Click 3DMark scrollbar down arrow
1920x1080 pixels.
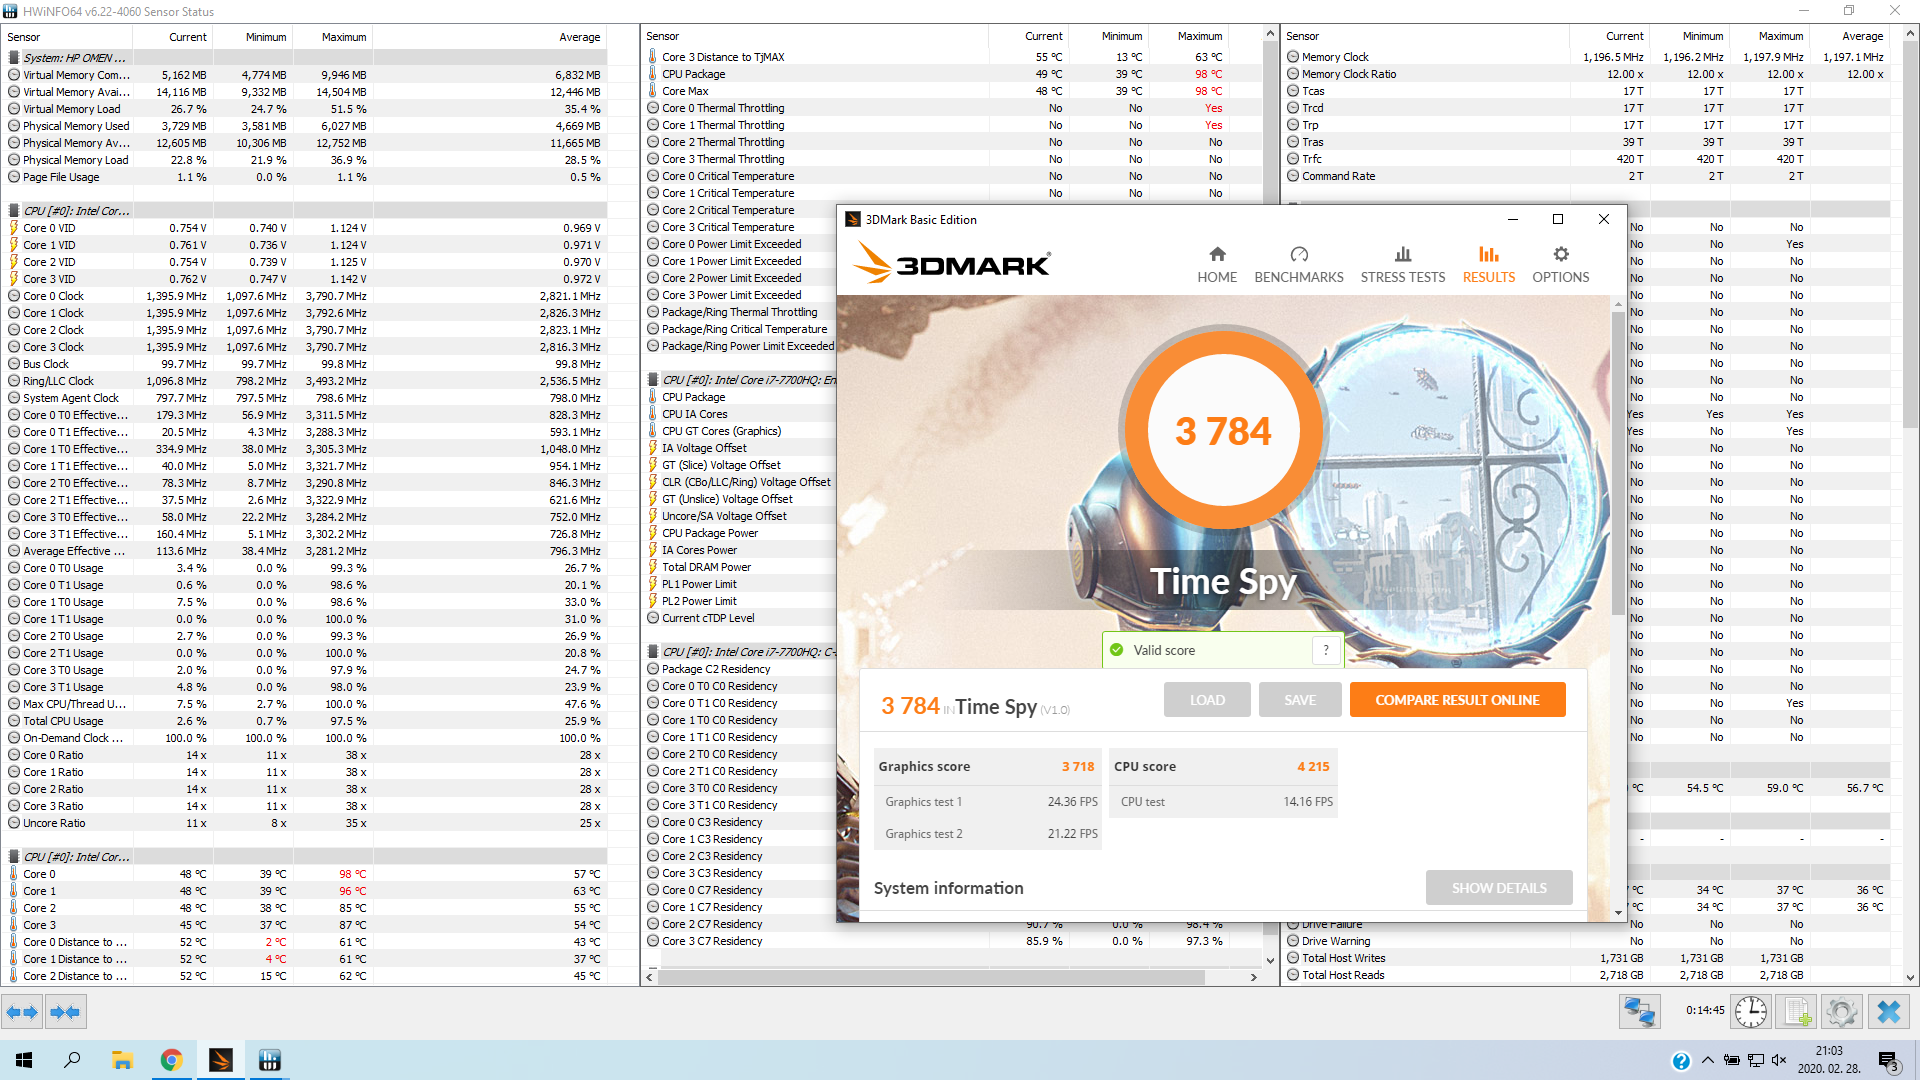[1618, 912]
